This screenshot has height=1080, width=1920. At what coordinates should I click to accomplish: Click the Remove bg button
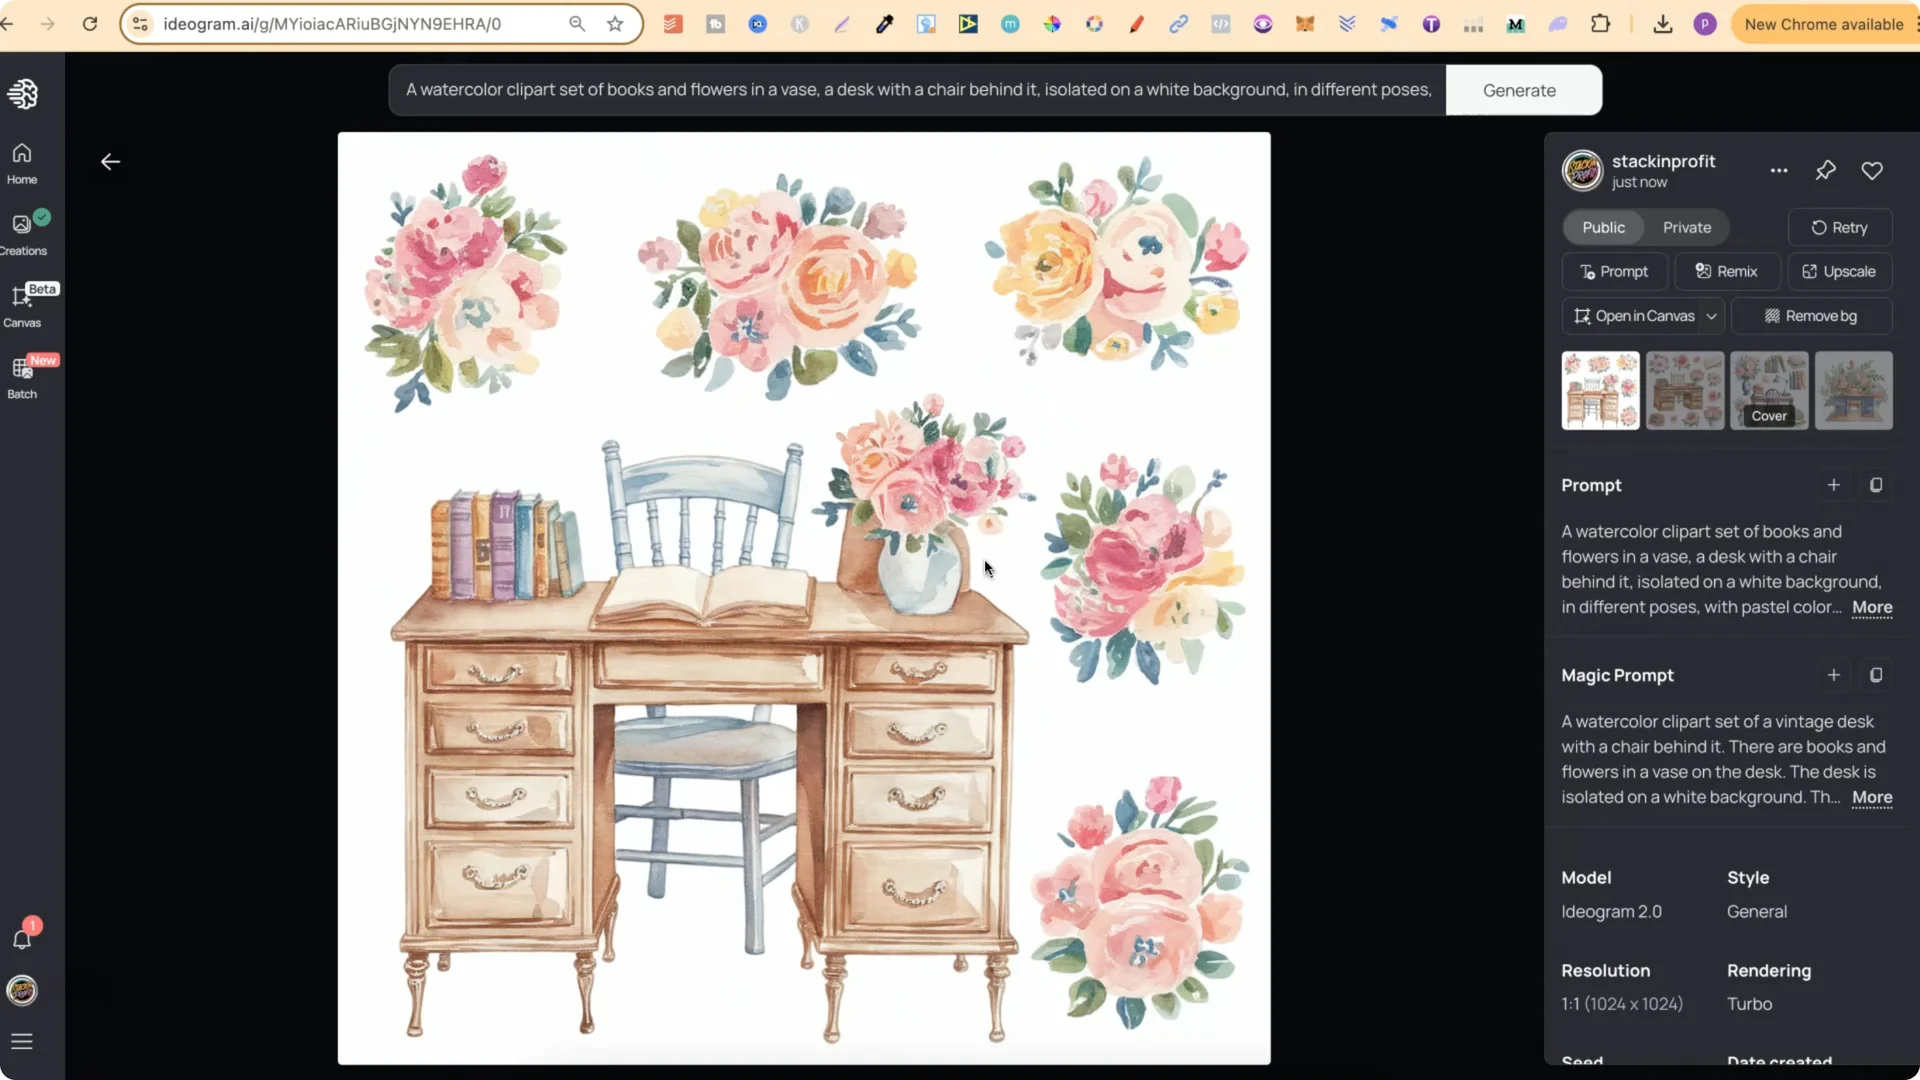tap(1811, 316)
